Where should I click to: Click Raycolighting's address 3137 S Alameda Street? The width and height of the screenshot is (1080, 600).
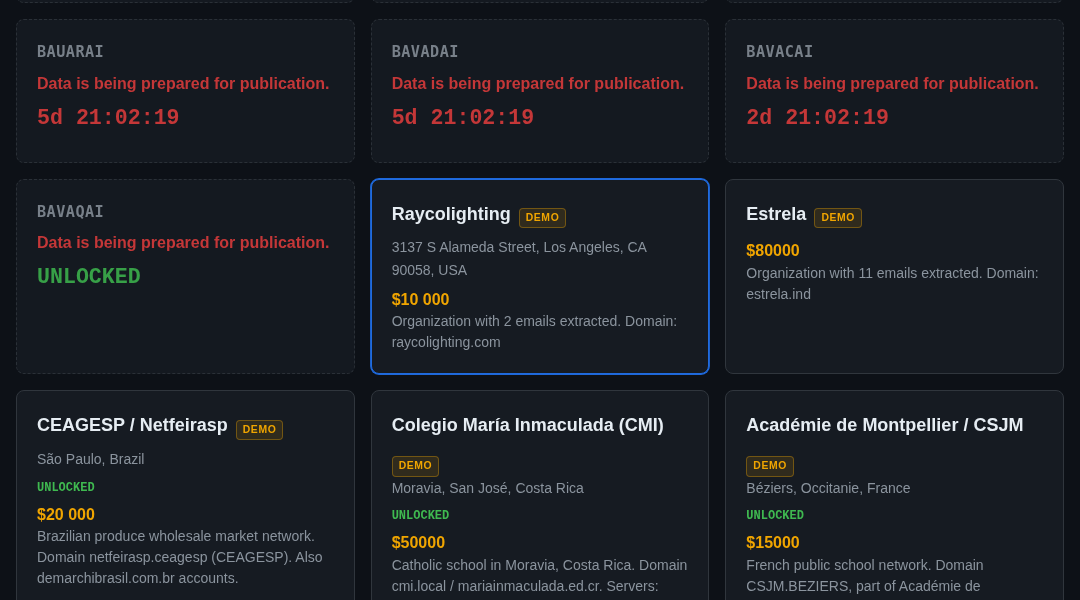[519, 258]
